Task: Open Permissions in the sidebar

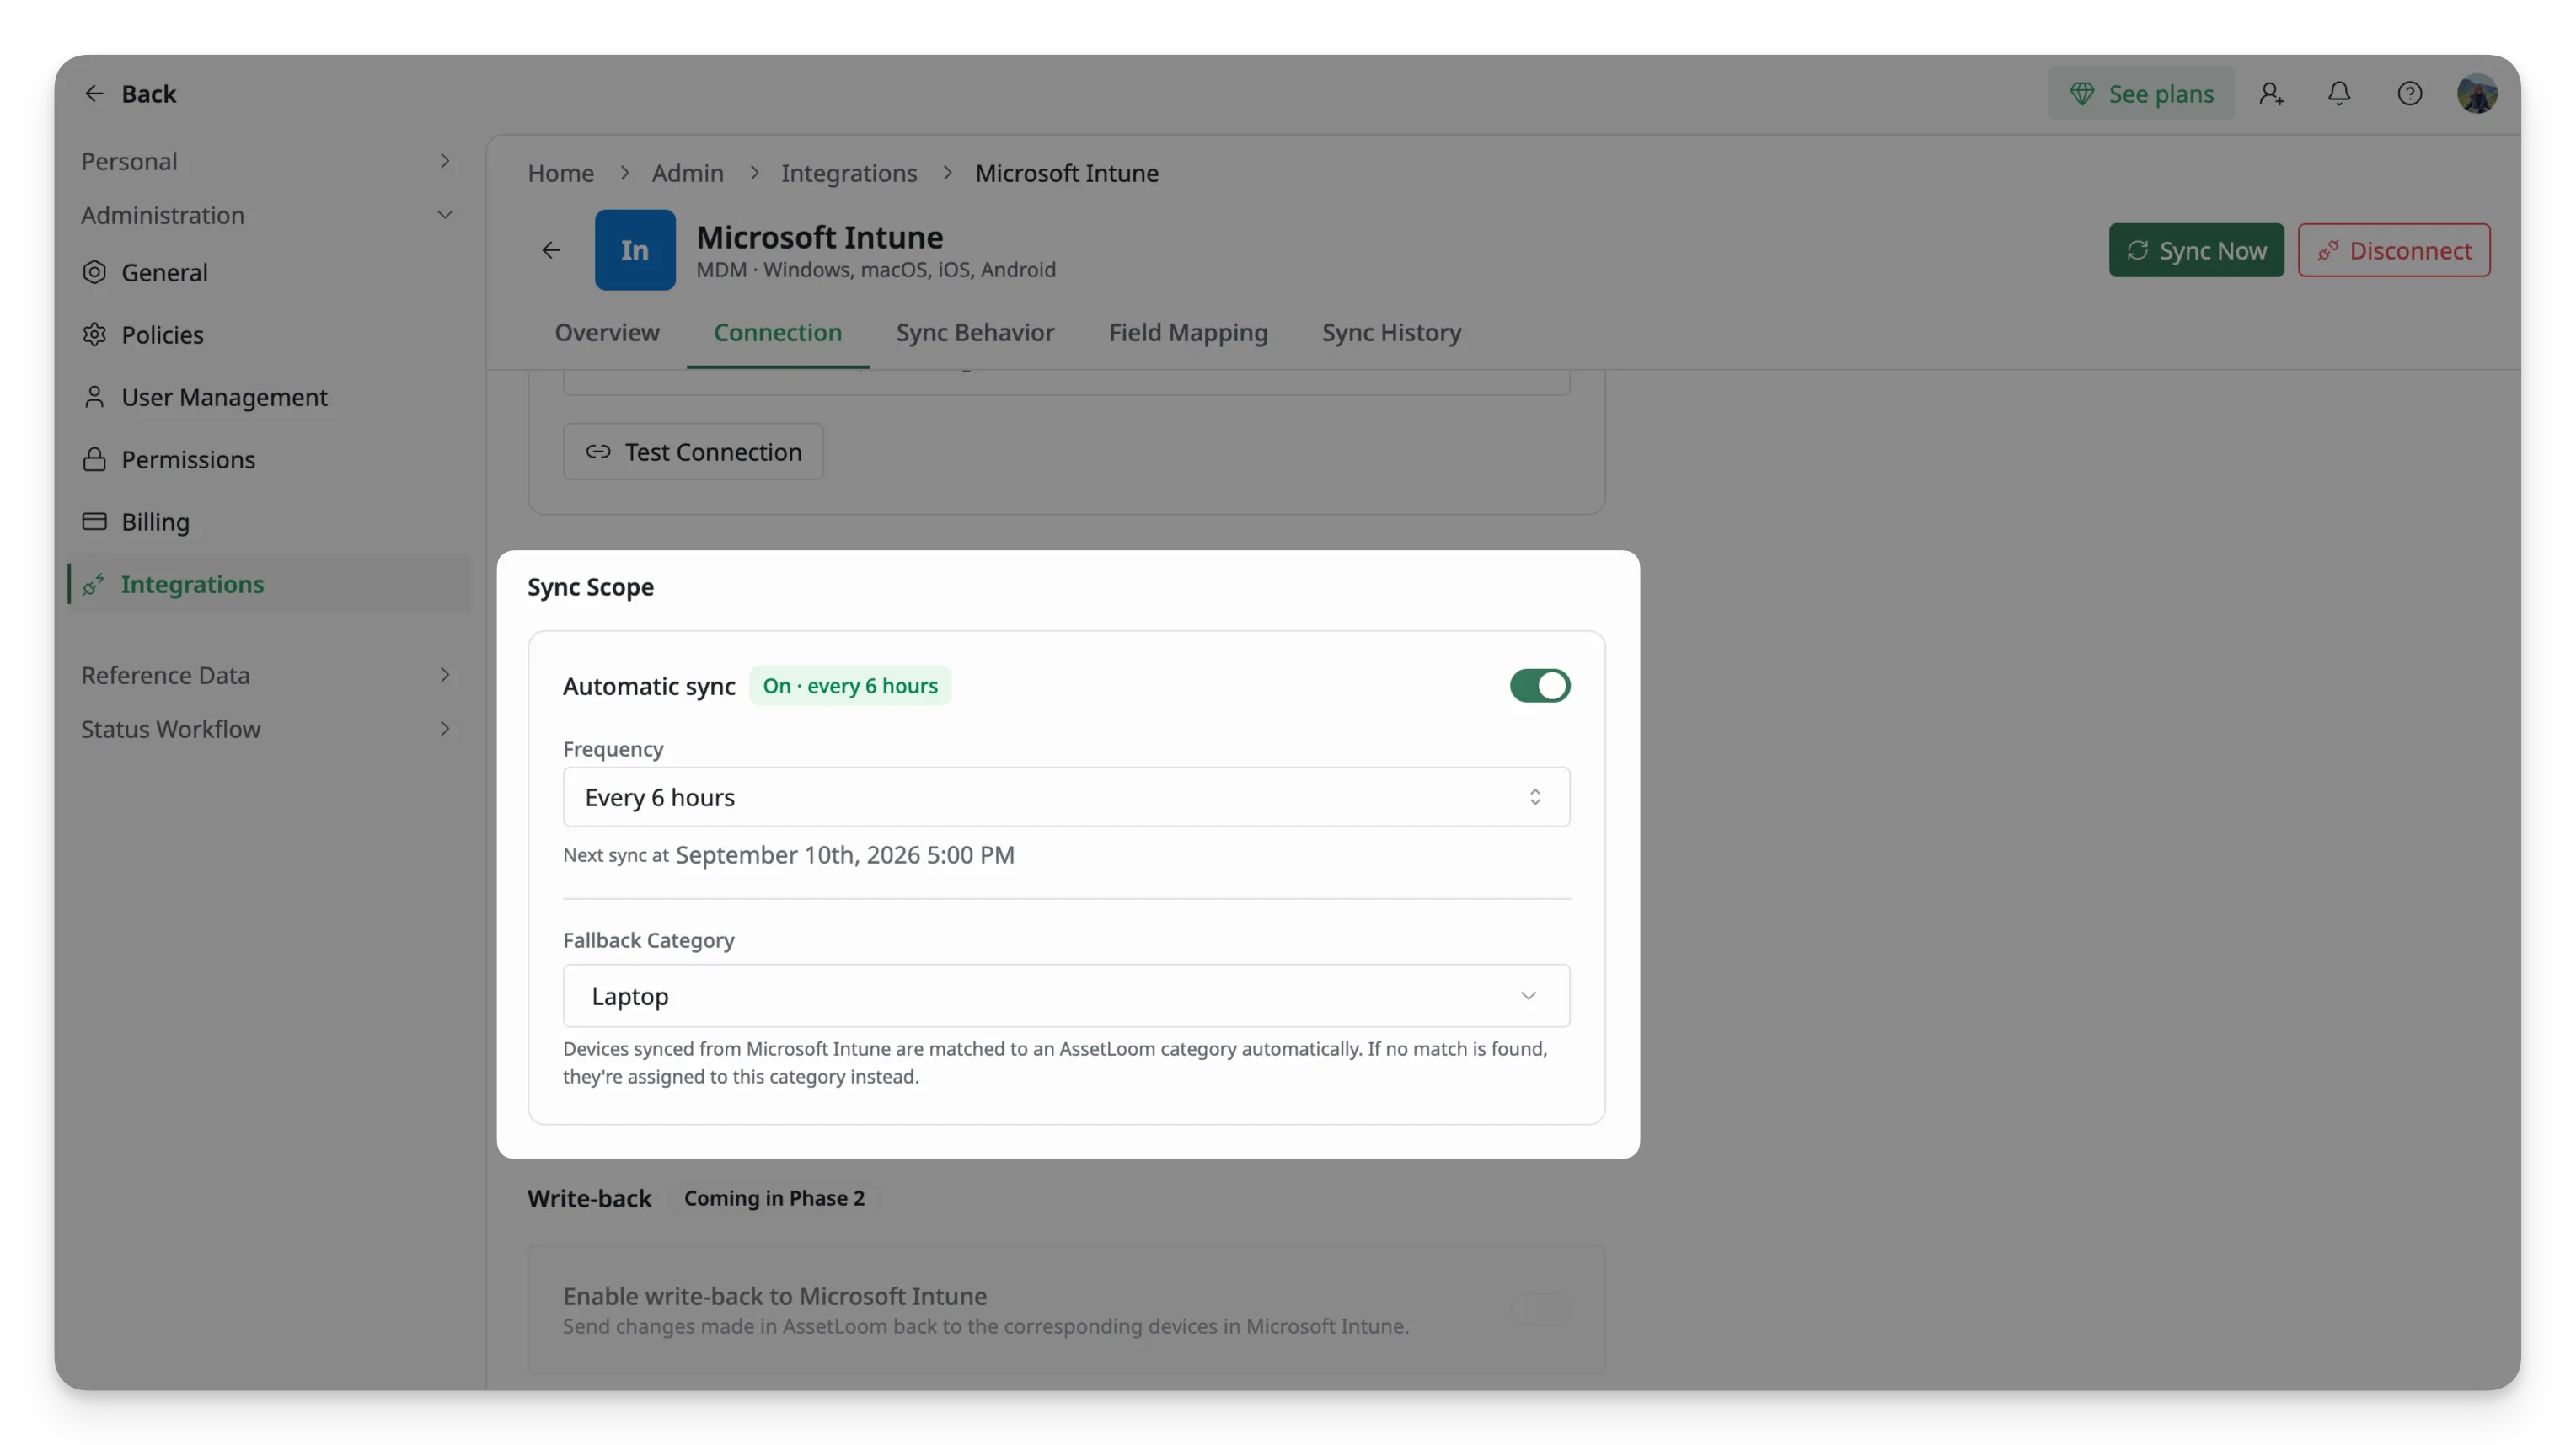Action: tap(267, 459)
